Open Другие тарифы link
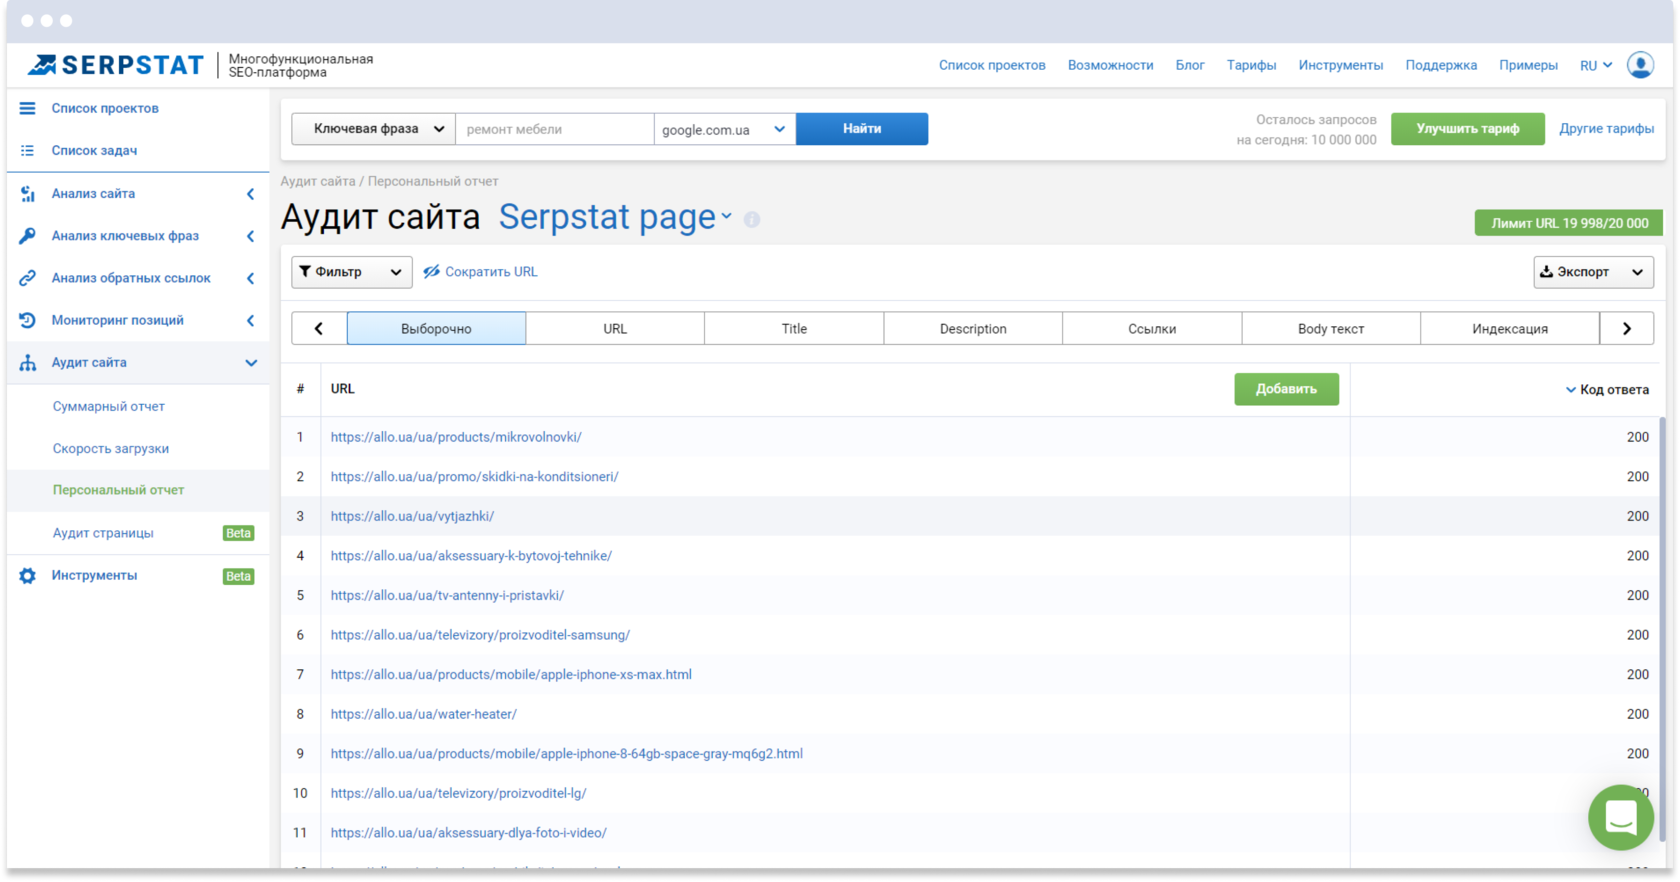 click(x=1606, y=129)
